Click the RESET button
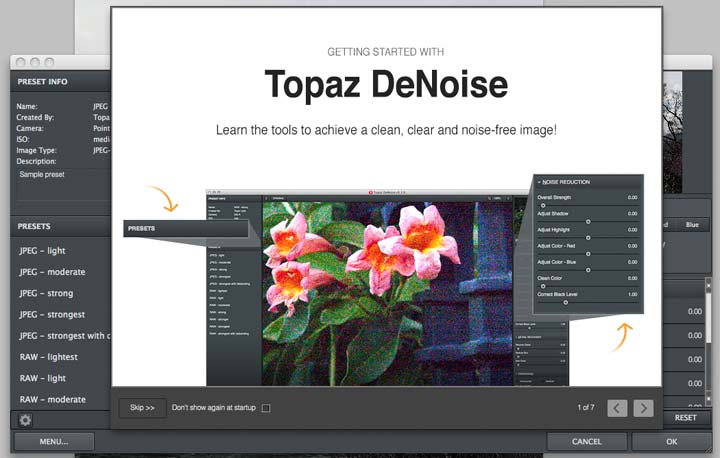The width and height of the screenshot is (720, 458). click(686, 418)
